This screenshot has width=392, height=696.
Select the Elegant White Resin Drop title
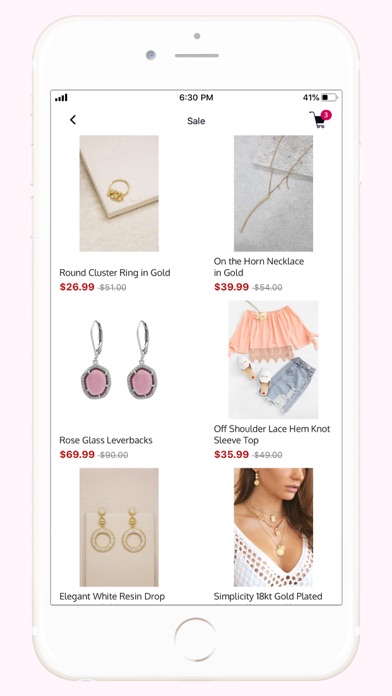click(112, 597)
